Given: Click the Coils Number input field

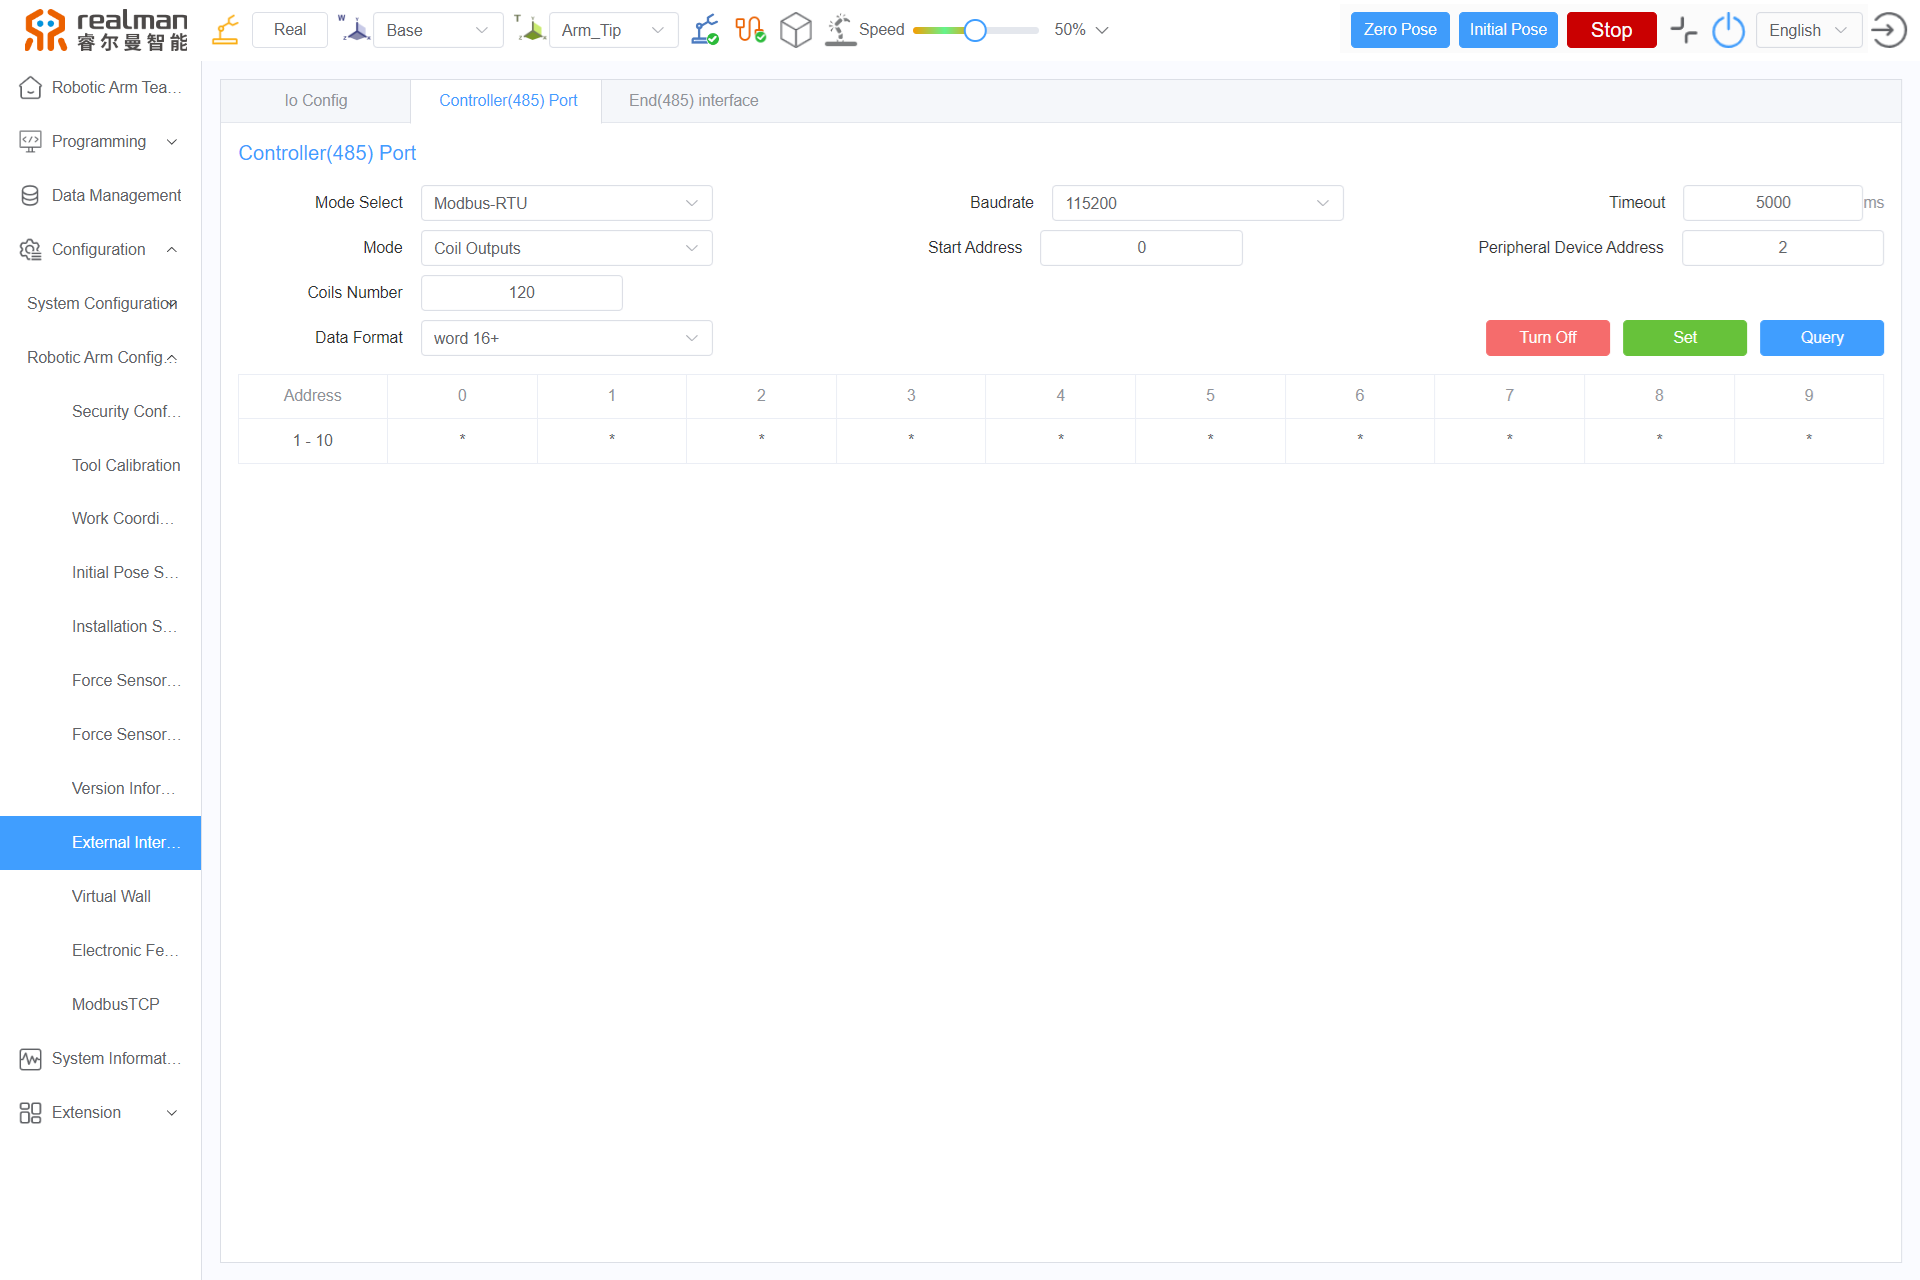Looking at the screenshot, I should tap(521, 293).
